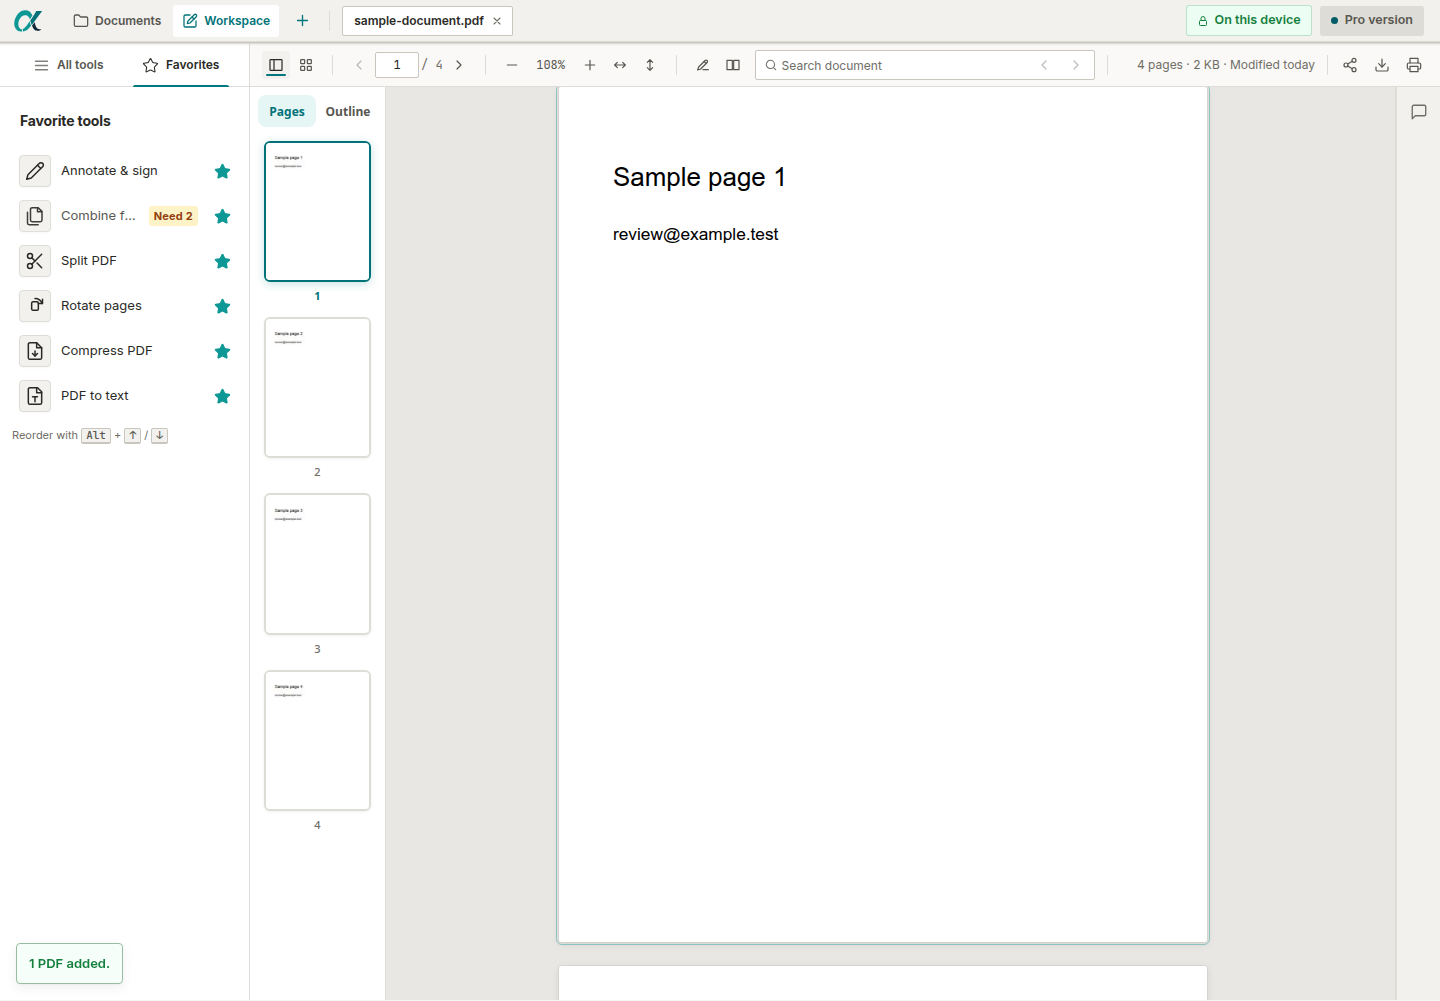The height and width of the screenshot is (1001, 1440).
Task: Select page 2 thumbnail
Action: (317, 387)
